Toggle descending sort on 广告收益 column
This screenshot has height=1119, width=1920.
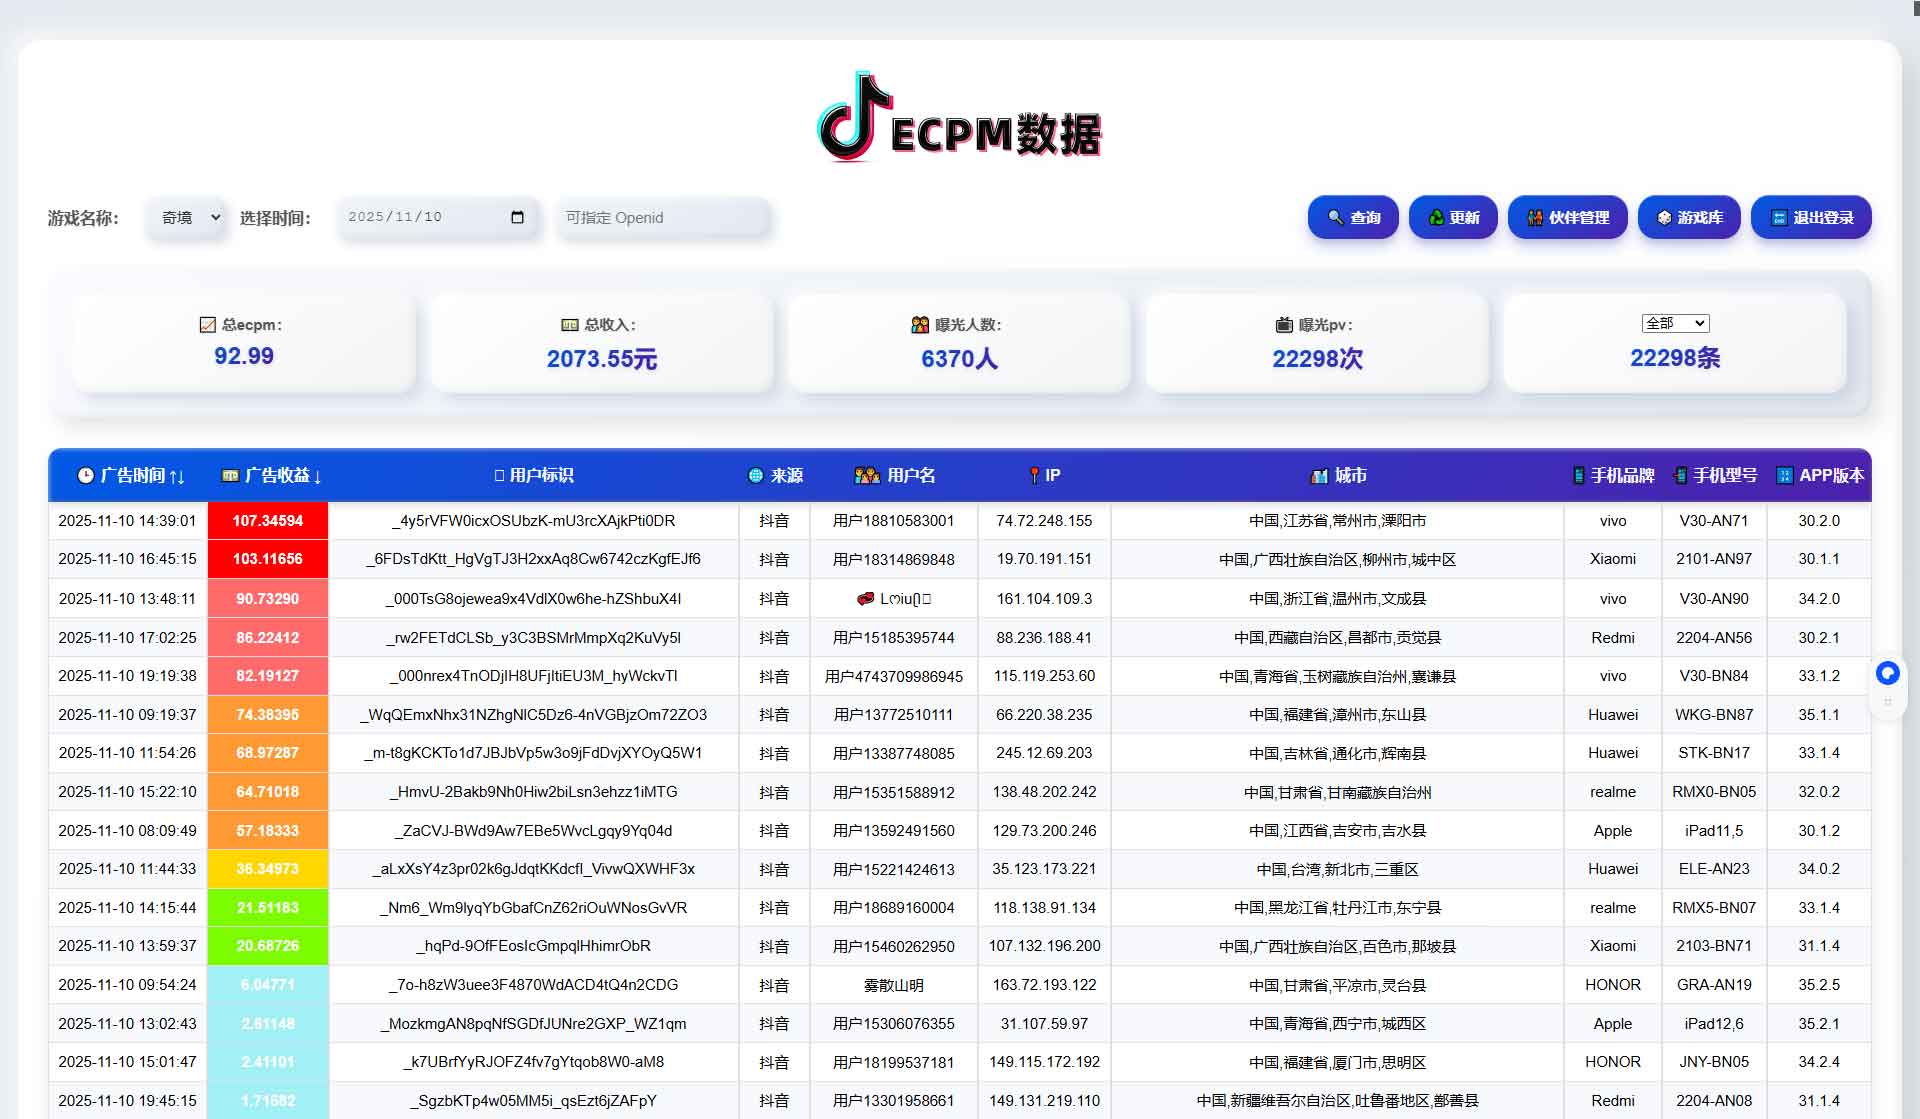pos(320,476)
